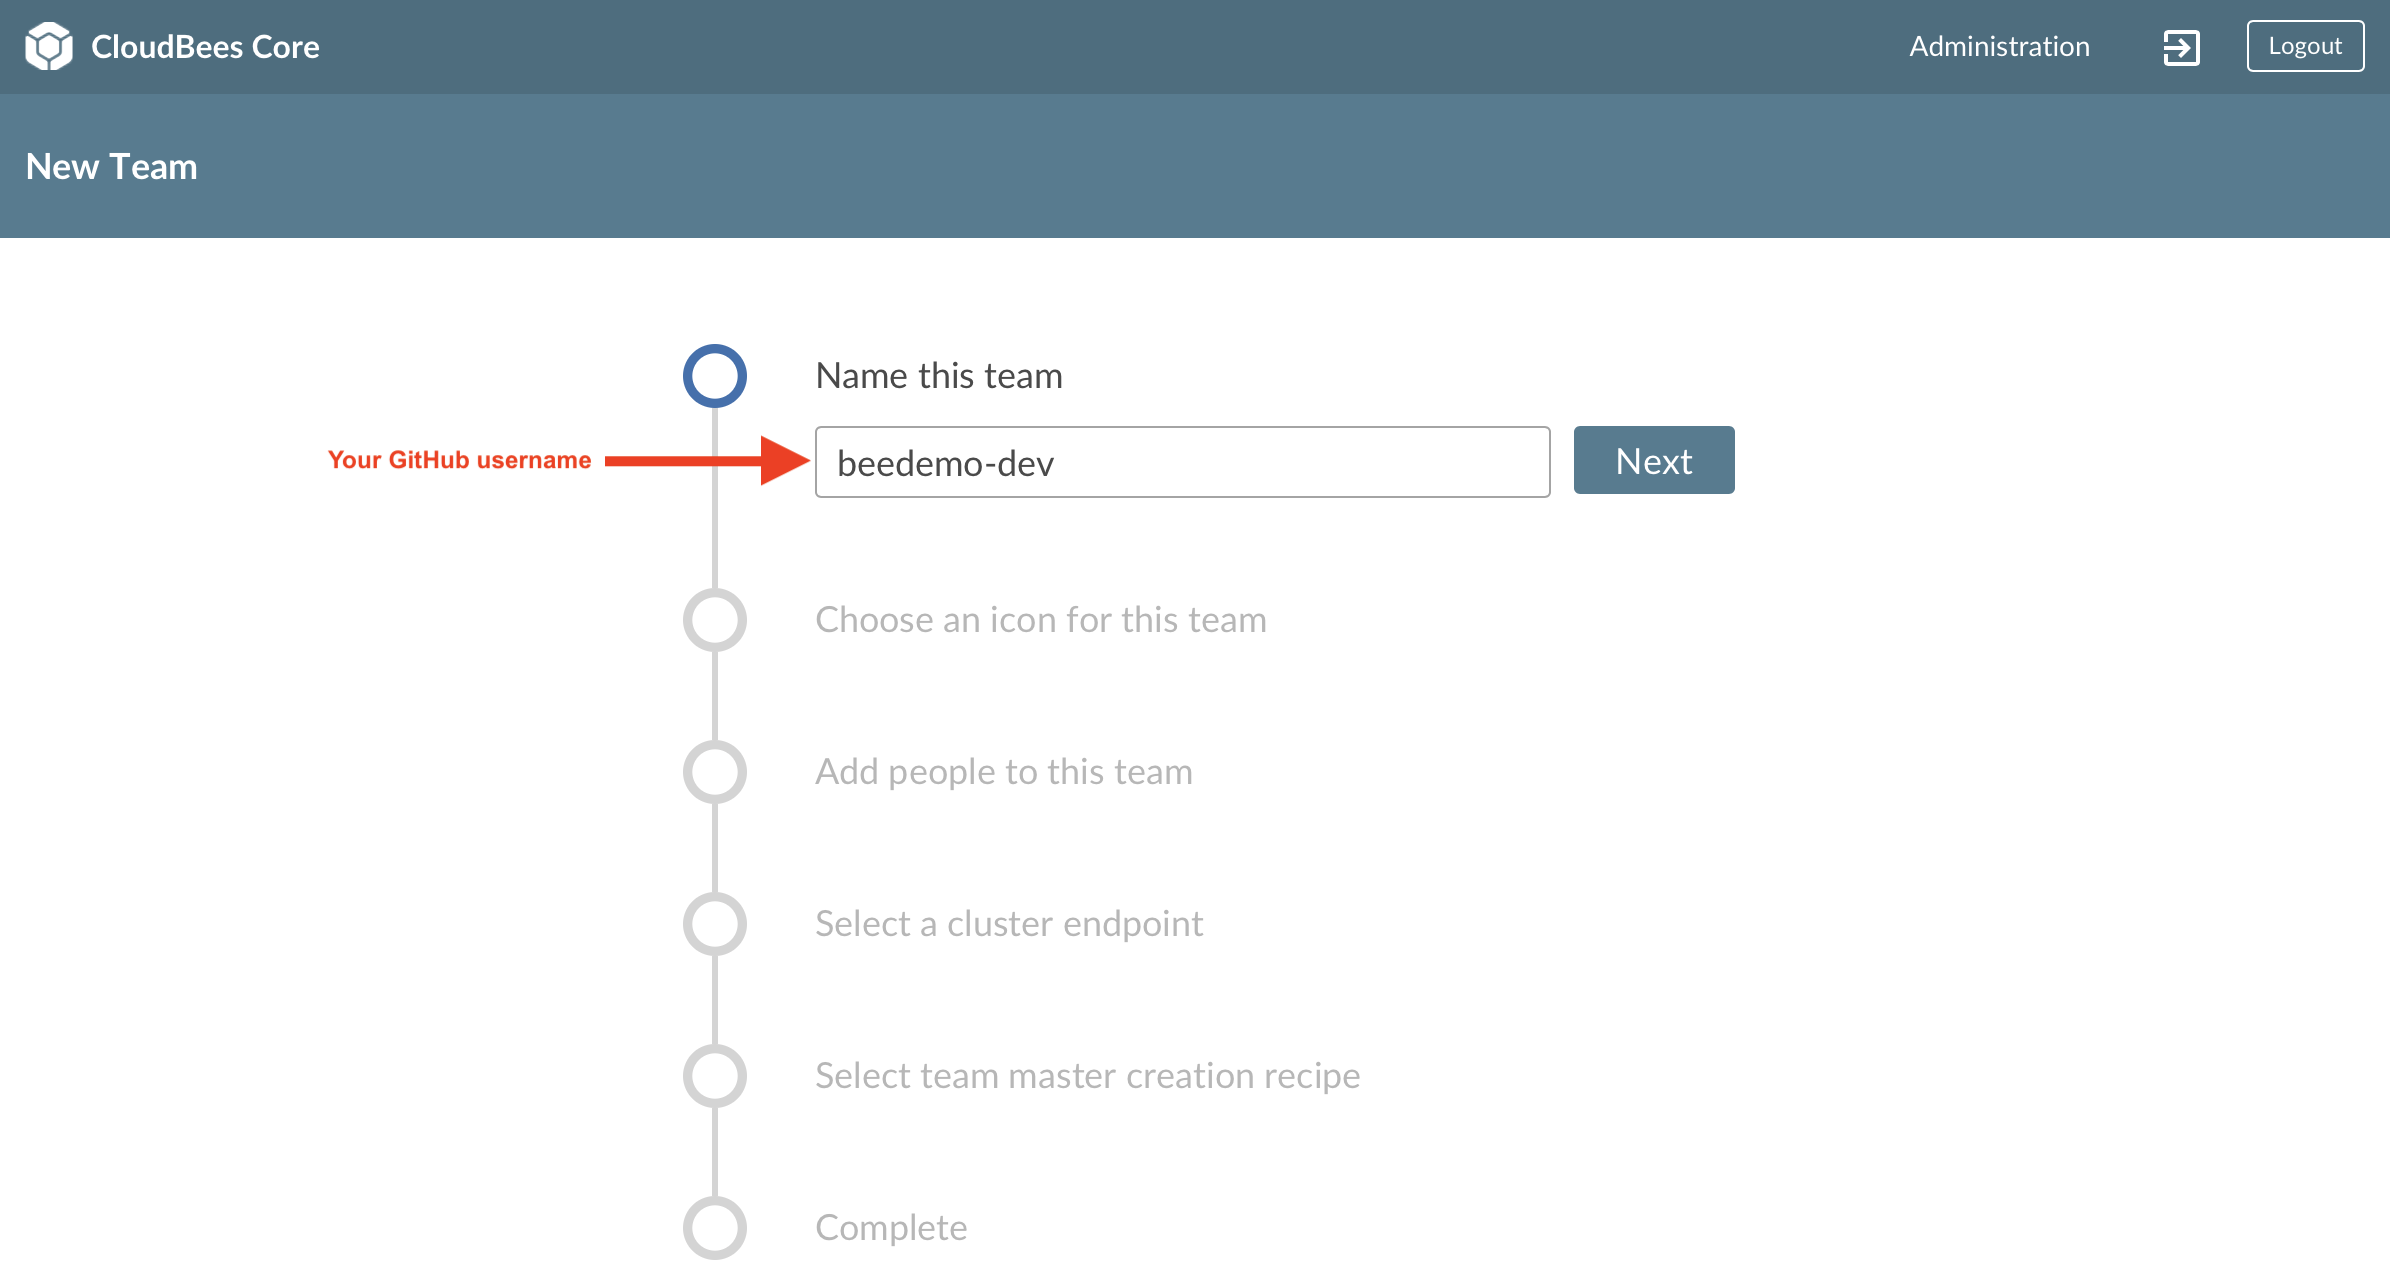Click the CloudBees Core title text
Viewport: 2390px width, 1282px height.
[x=205, y=47]
